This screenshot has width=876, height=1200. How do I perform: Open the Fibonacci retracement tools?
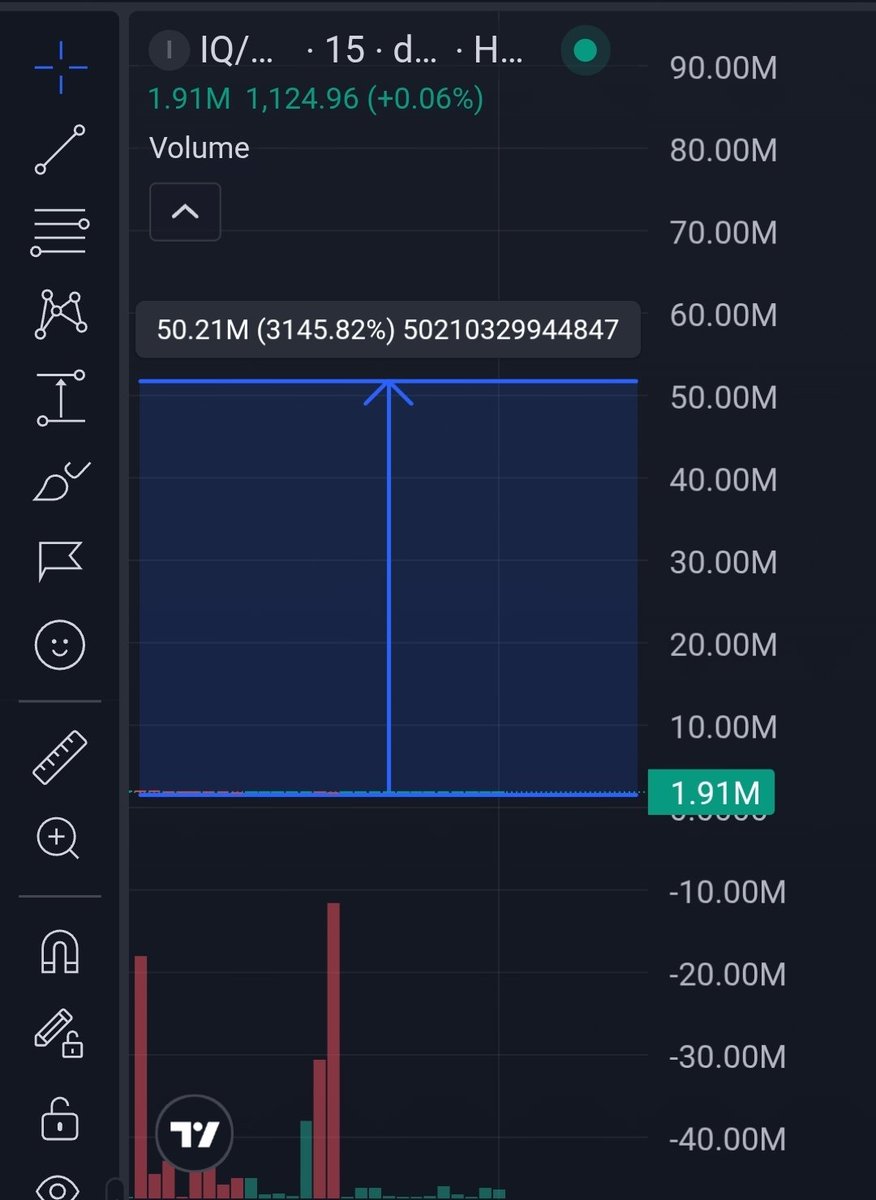tap(61, 232)
